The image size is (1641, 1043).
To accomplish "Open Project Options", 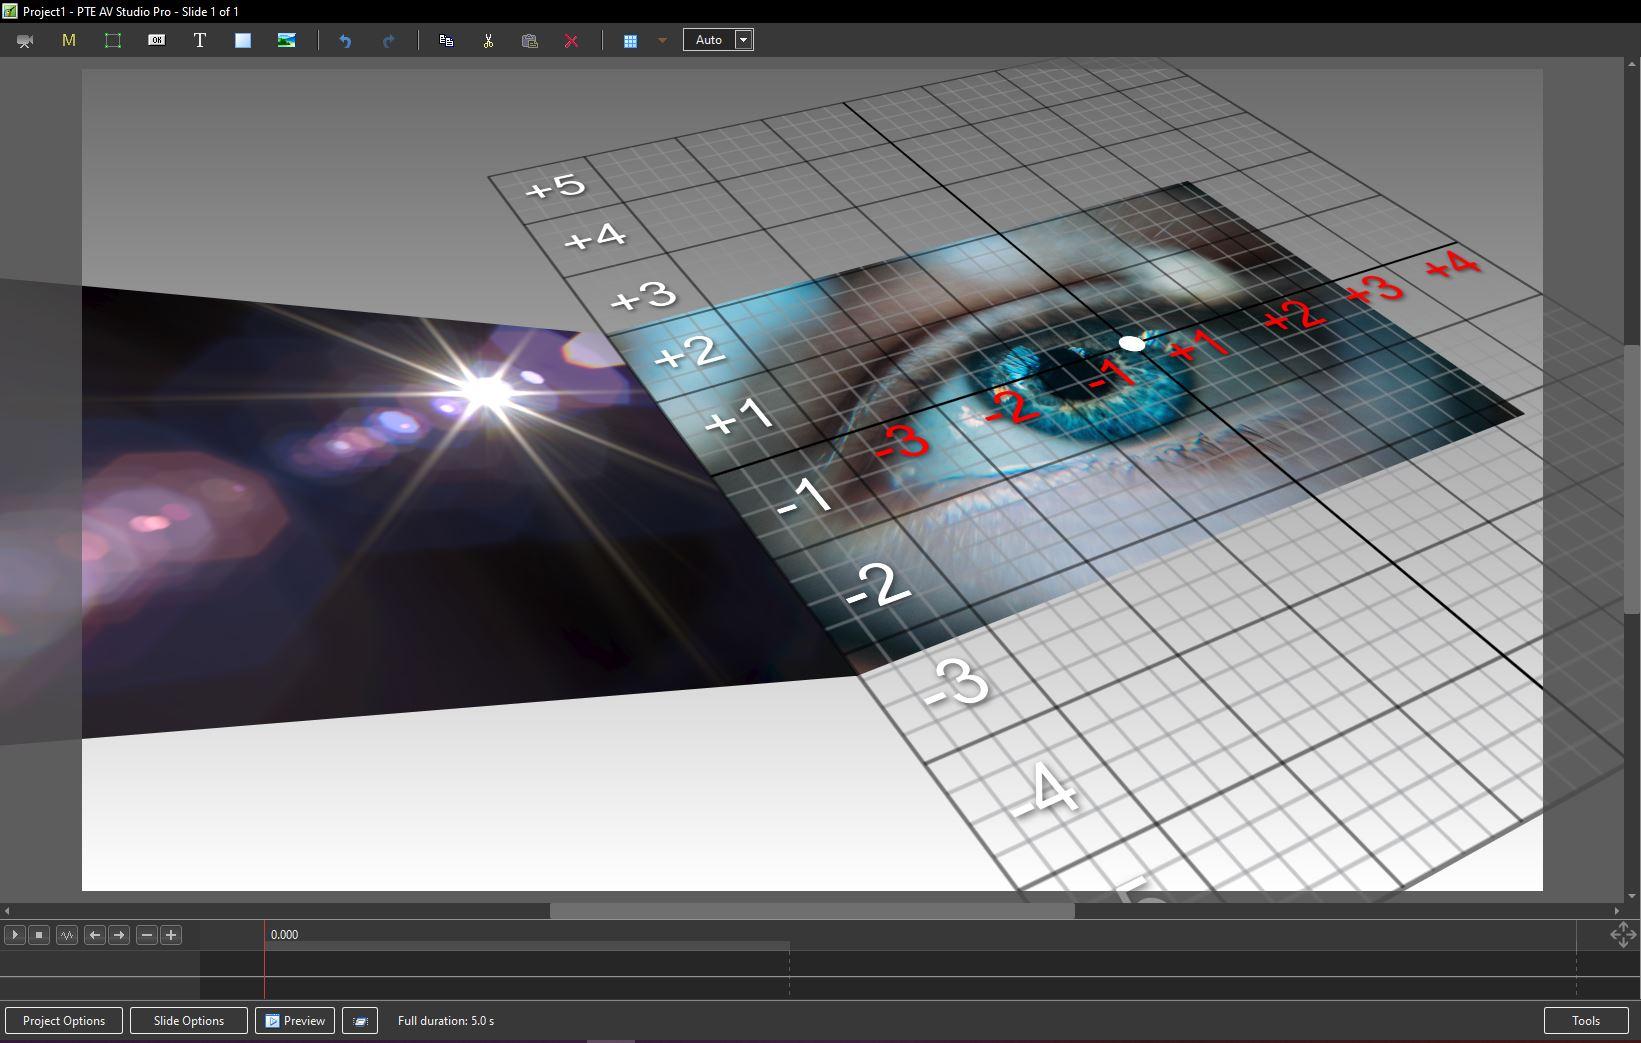I will (64, 1021).
